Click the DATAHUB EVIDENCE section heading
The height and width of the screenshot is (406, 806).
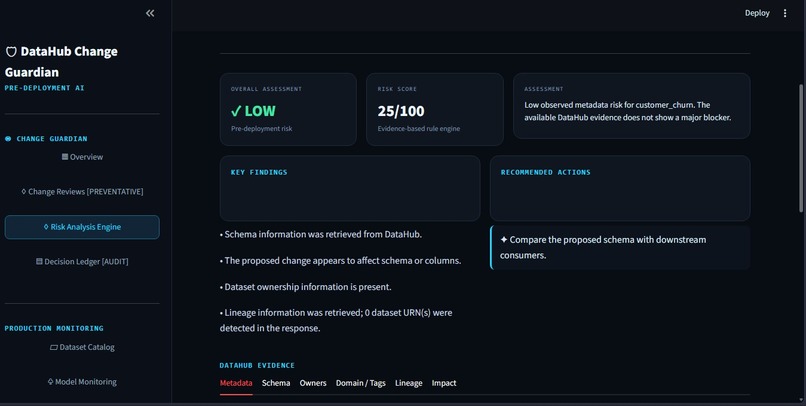[x=257, y=365]
